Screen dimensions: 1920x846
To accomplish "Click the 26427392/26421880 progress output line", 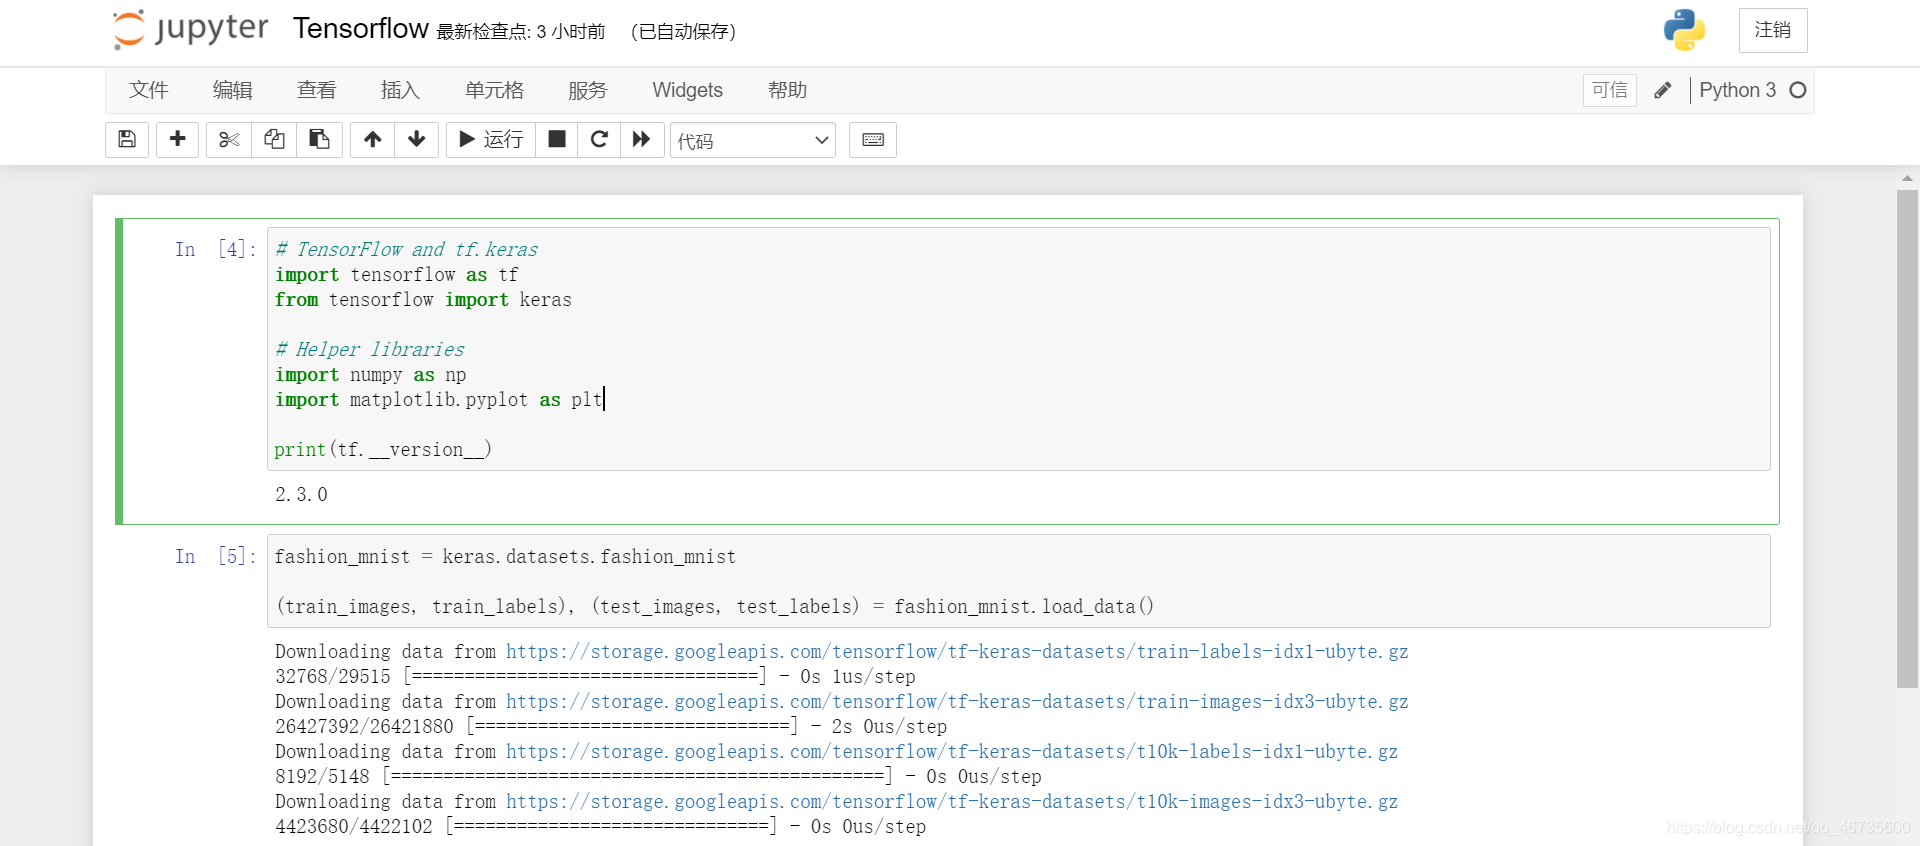I will (x=611, y=727).
